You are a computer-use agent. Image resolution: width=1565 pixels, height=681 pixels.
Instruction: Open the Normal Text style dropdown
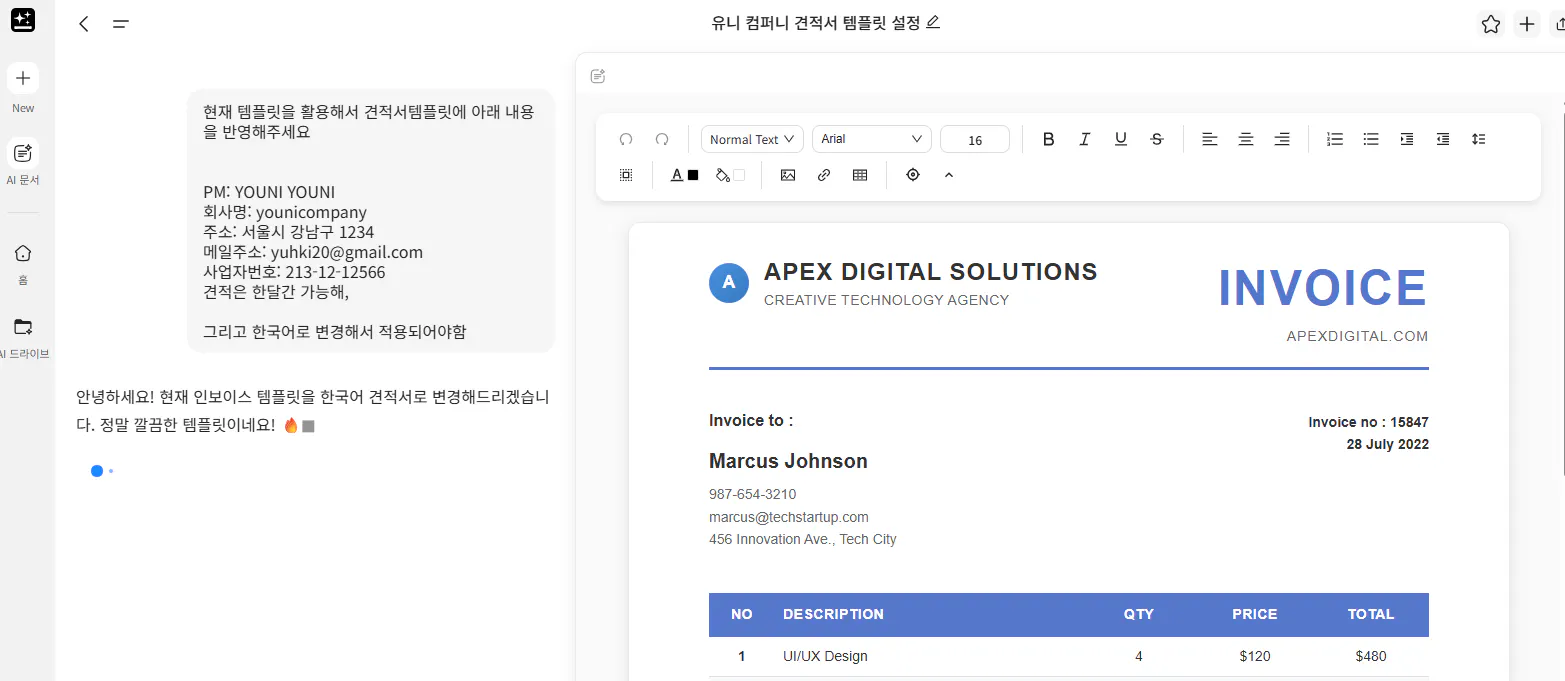(x=752, y=139)
